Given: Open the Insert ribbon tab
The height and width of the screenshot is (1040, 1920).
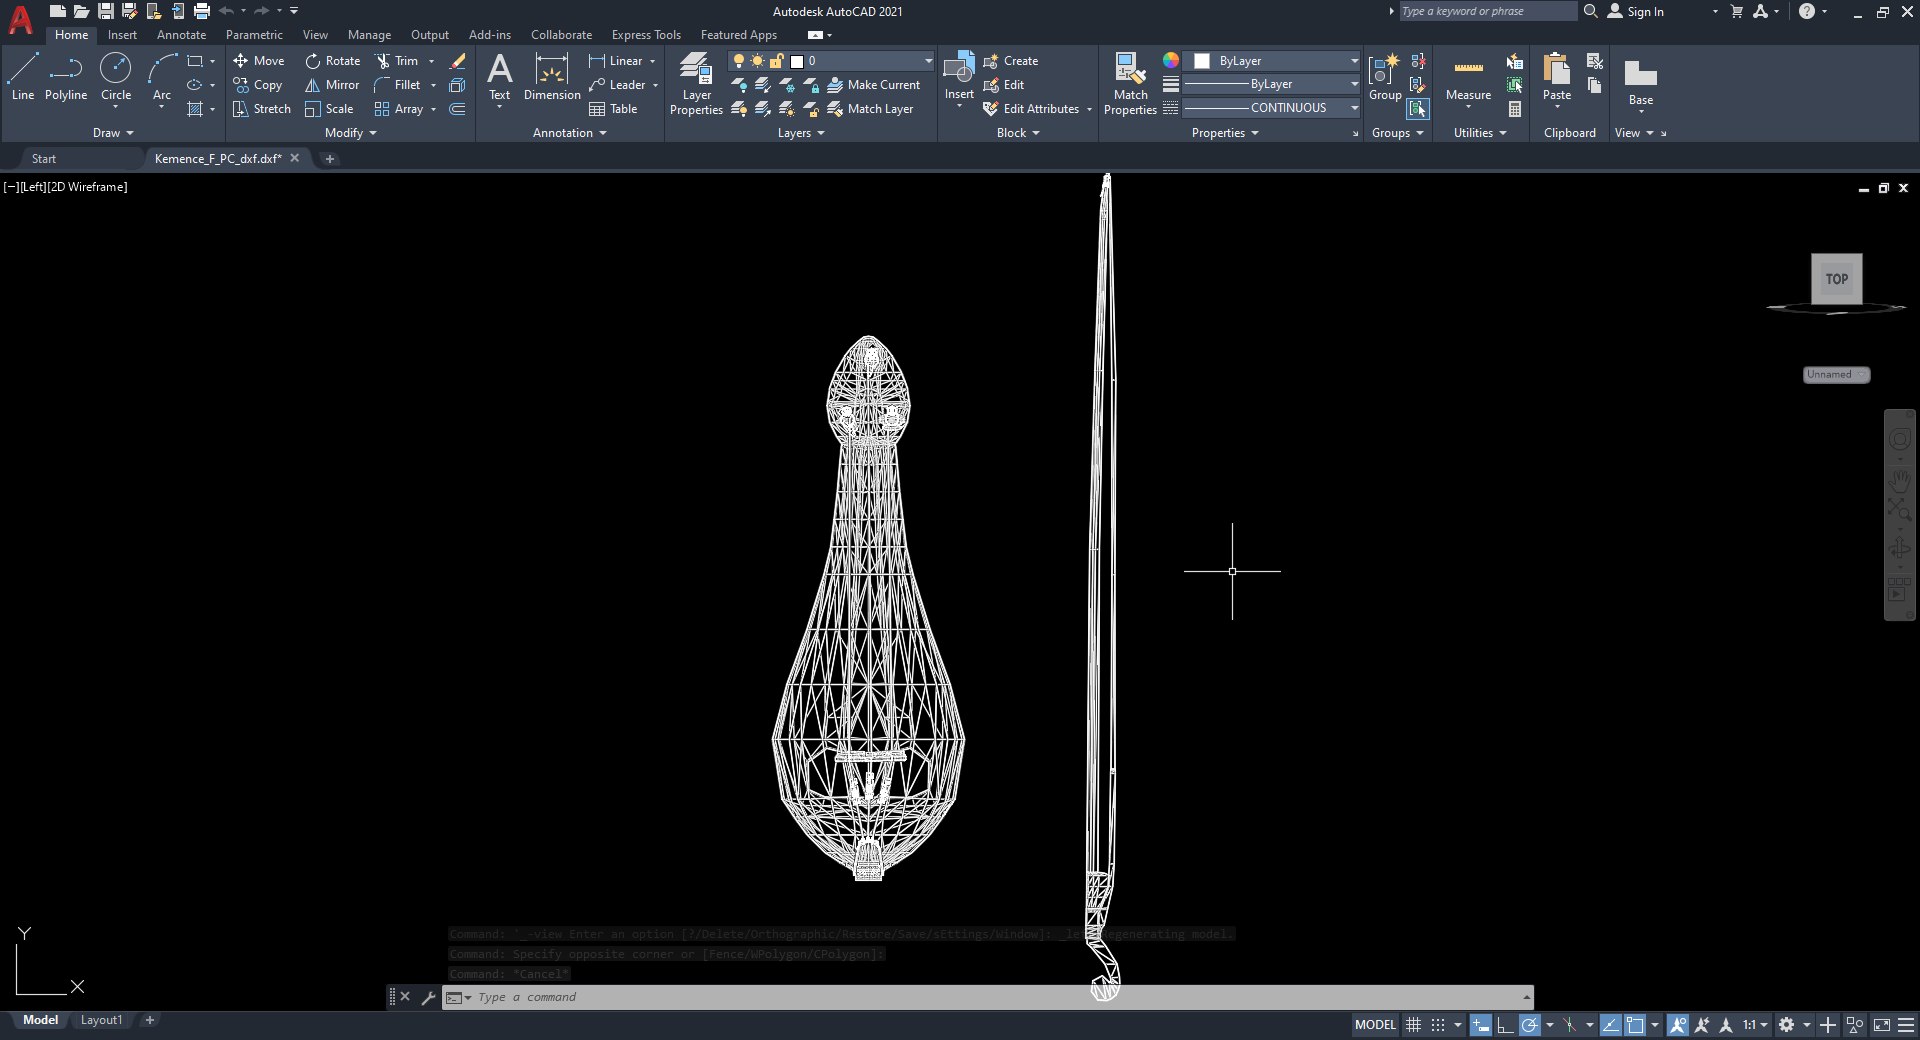Looking at the screenshot, I should (x=122, y=35).
